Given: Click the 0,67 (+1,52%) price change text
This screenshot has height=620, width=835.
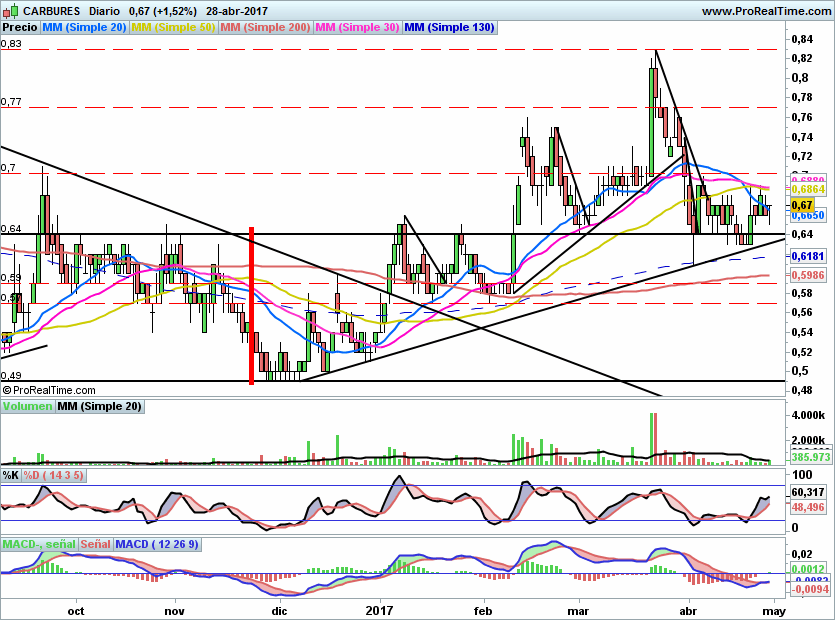Looking at the screenshot, I should click(162, 11).
